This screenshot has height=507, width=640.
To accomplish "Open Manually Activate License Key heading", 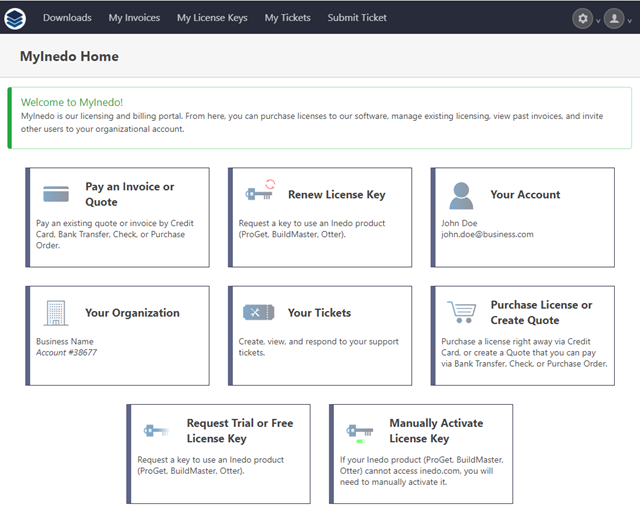I will (436, 431).
